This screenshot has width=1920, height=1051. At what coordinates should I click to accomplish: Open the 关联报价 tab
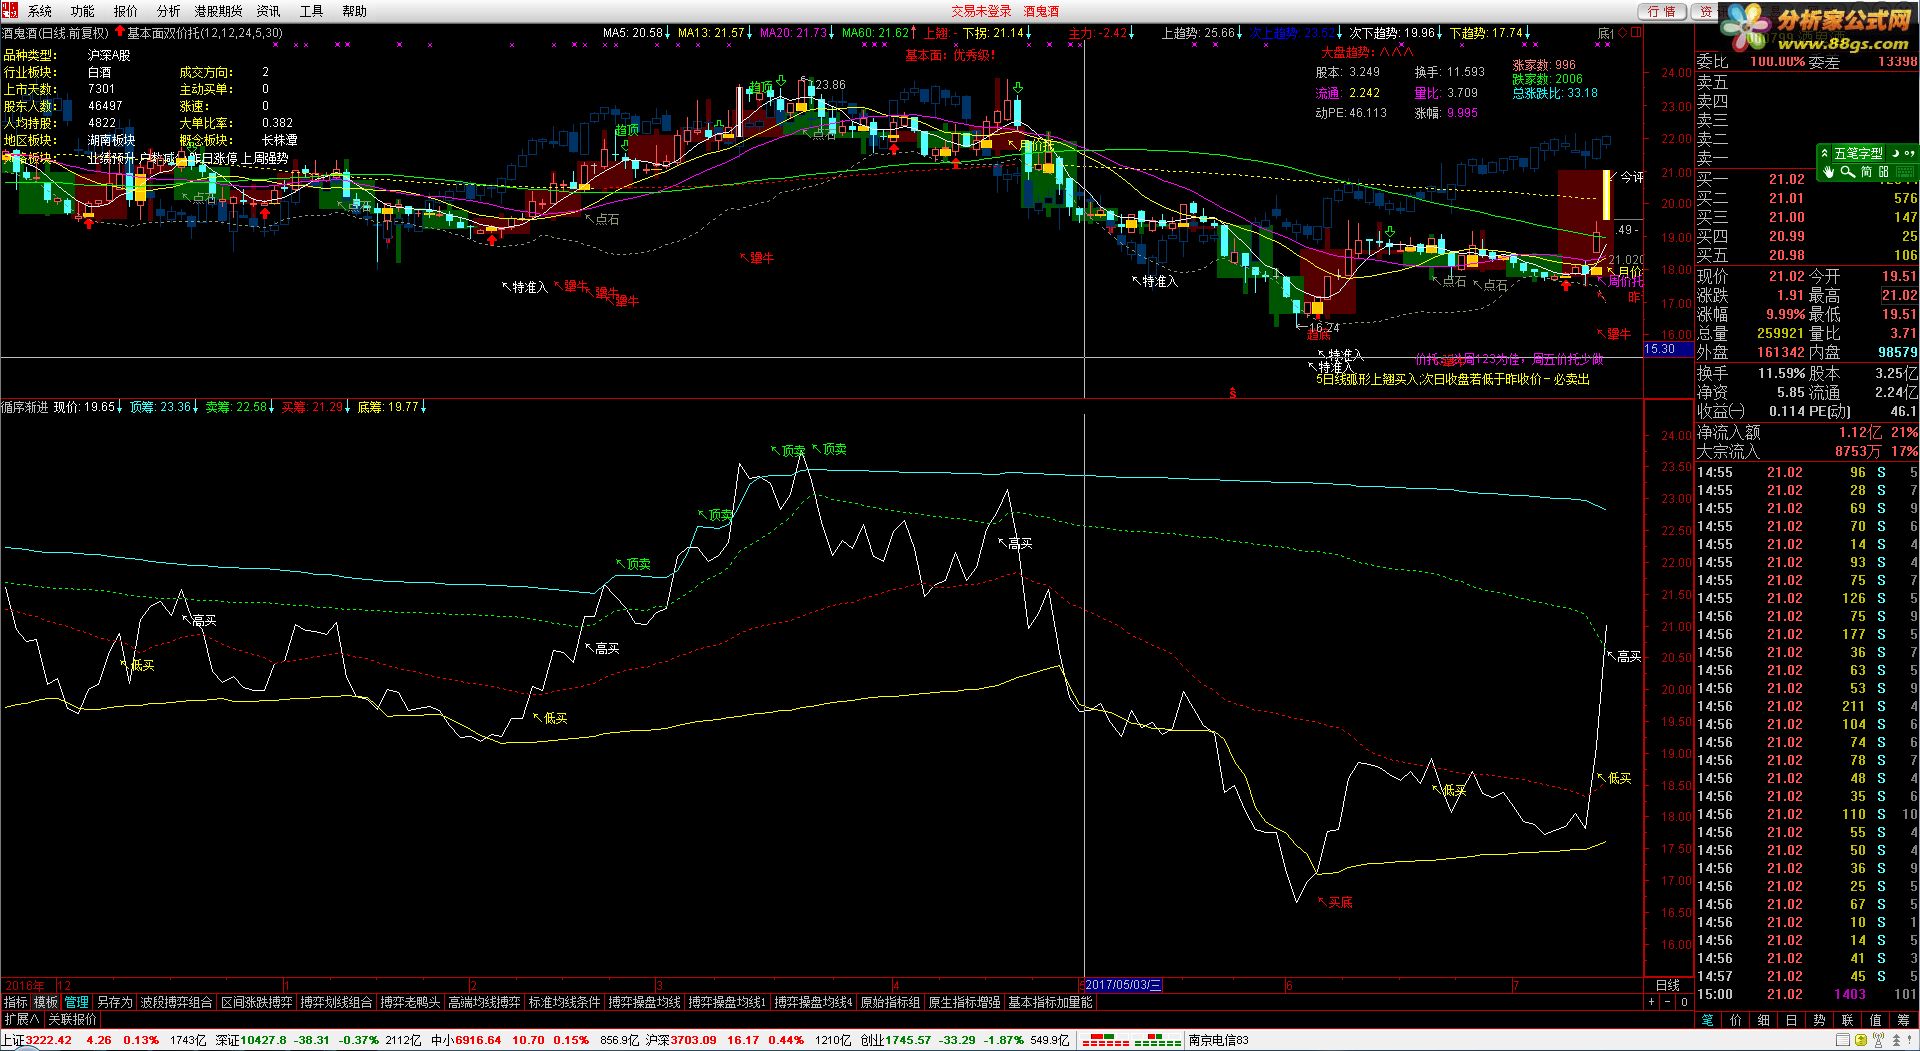pos(73,1019)
